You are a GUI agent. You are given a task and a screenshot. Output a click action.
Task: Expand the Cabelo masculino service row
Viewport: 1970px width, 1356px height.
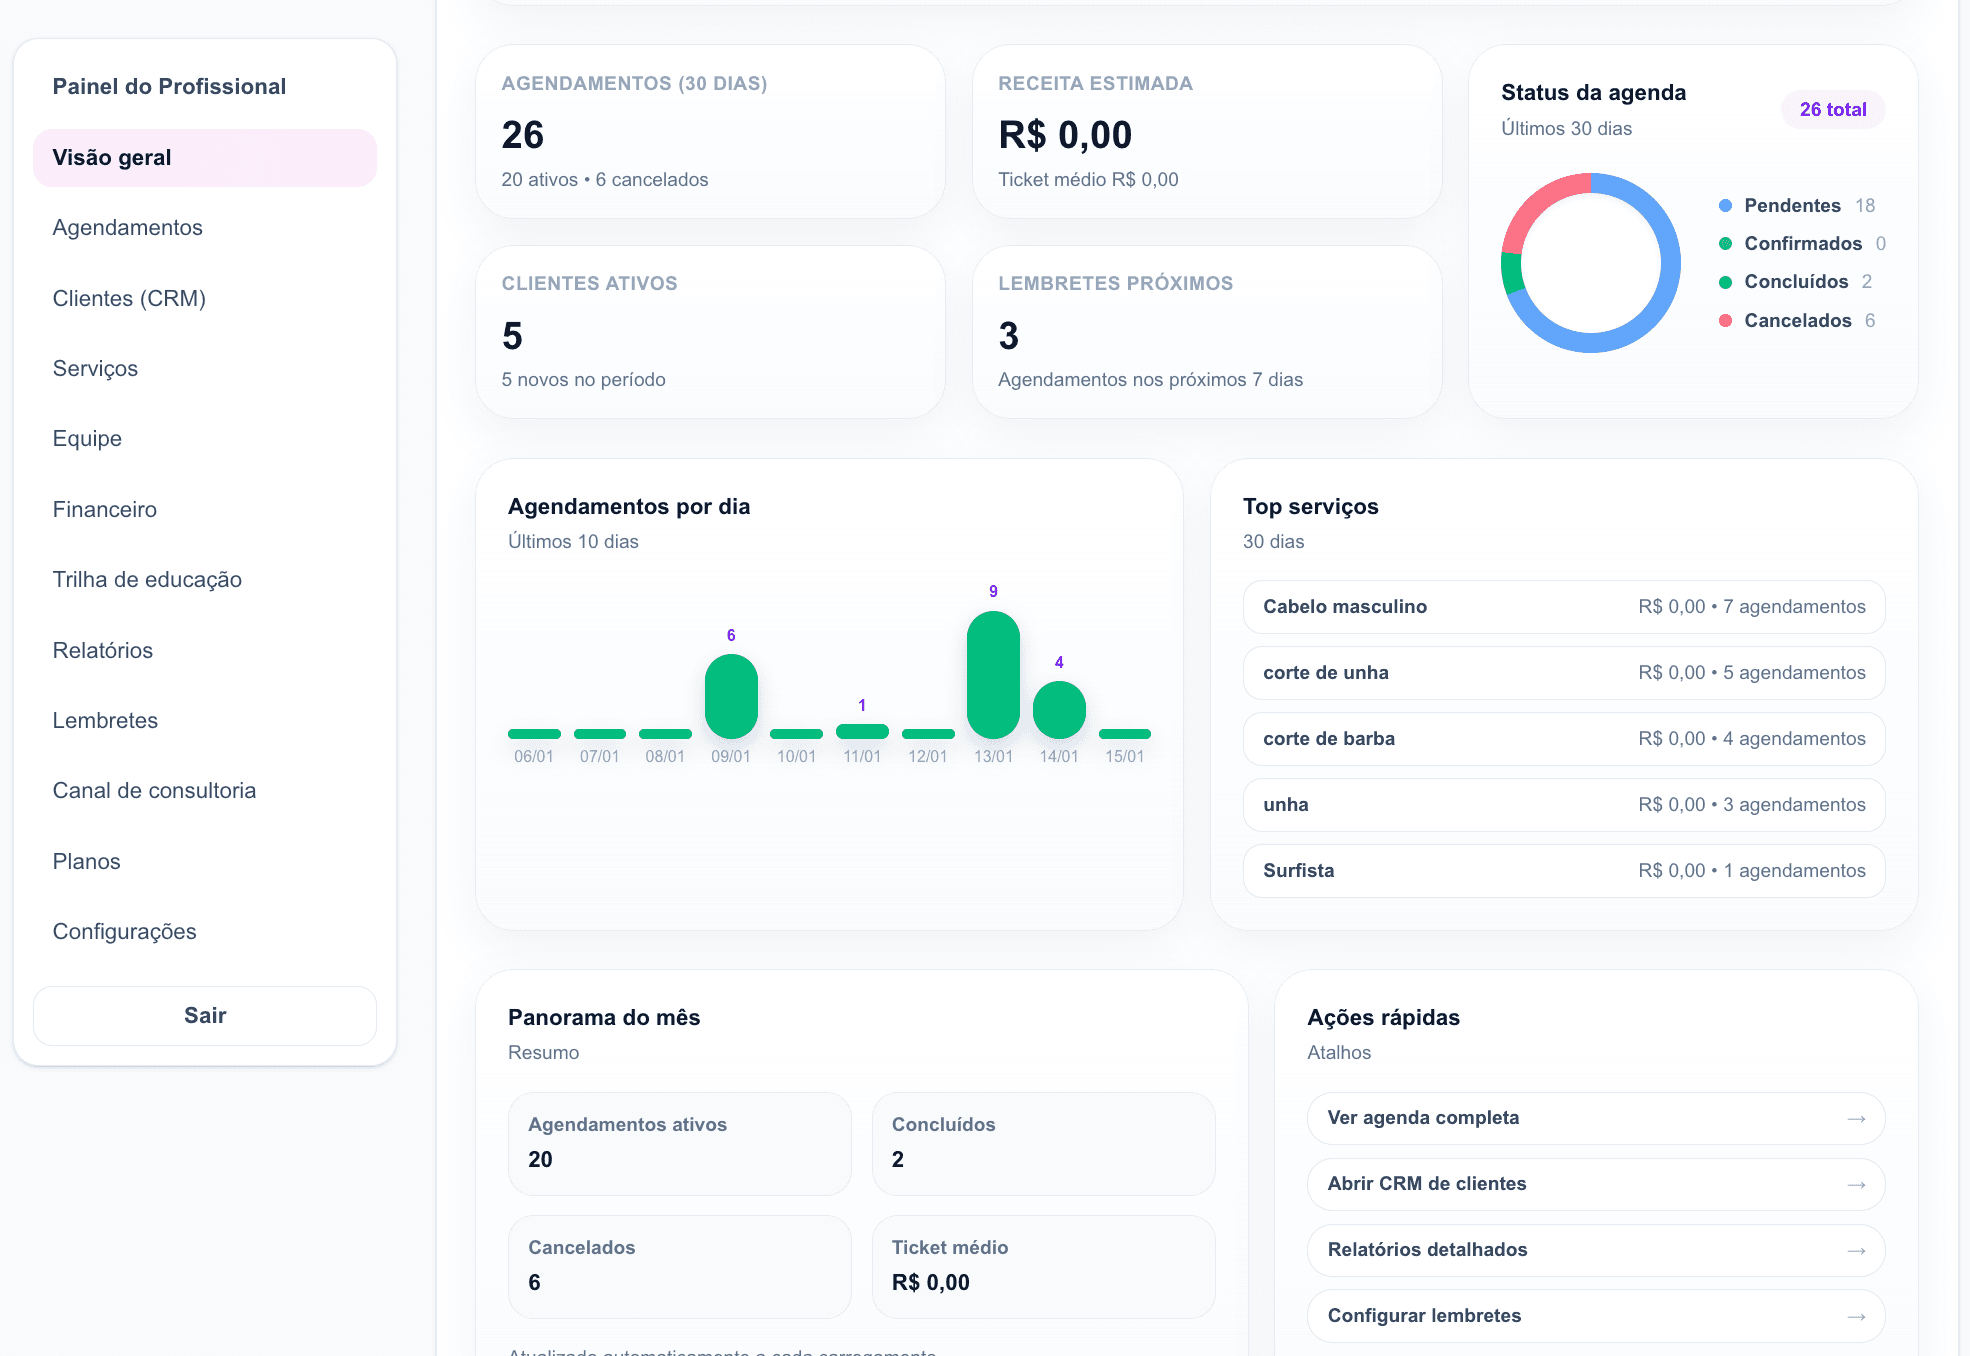(x=1563, y=606)
